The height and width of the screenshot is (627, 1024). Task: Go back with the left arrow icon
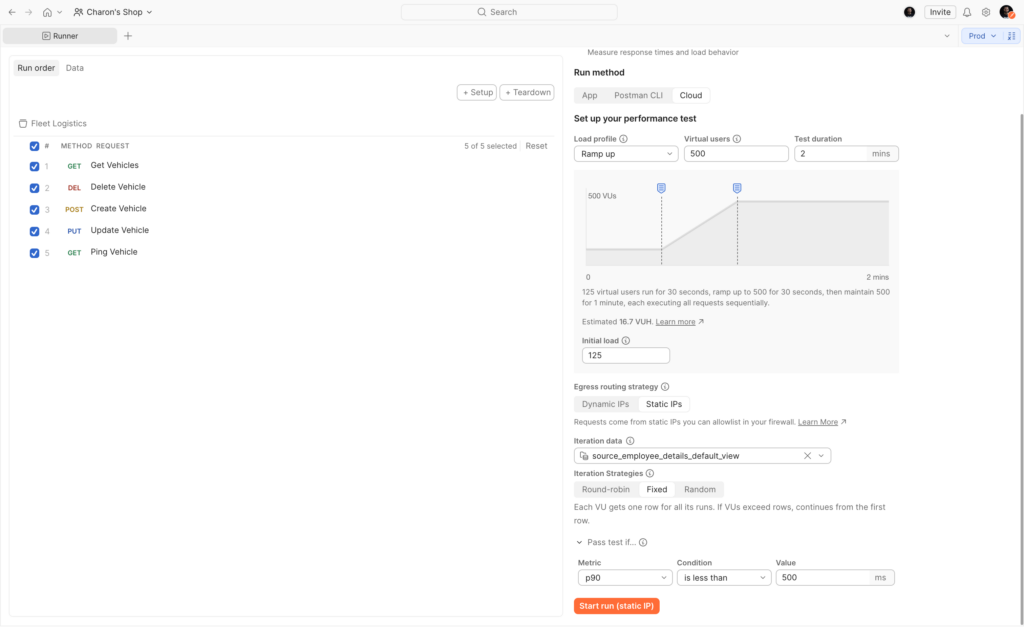tap(12, 12)
